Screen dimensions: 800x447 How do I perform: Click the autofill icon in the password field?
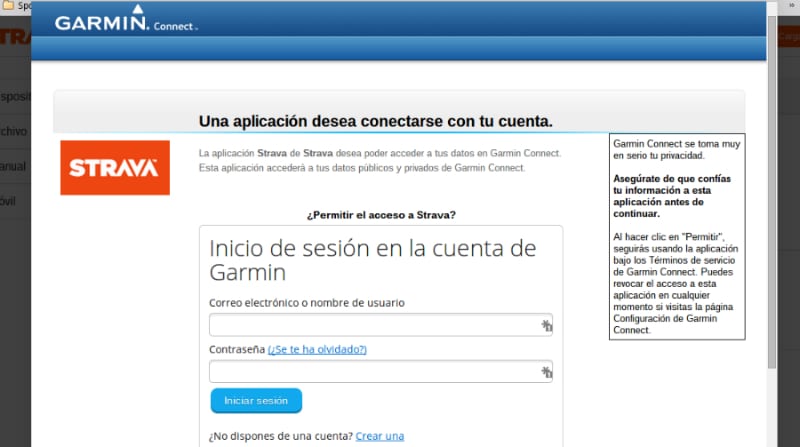(546, 372)
